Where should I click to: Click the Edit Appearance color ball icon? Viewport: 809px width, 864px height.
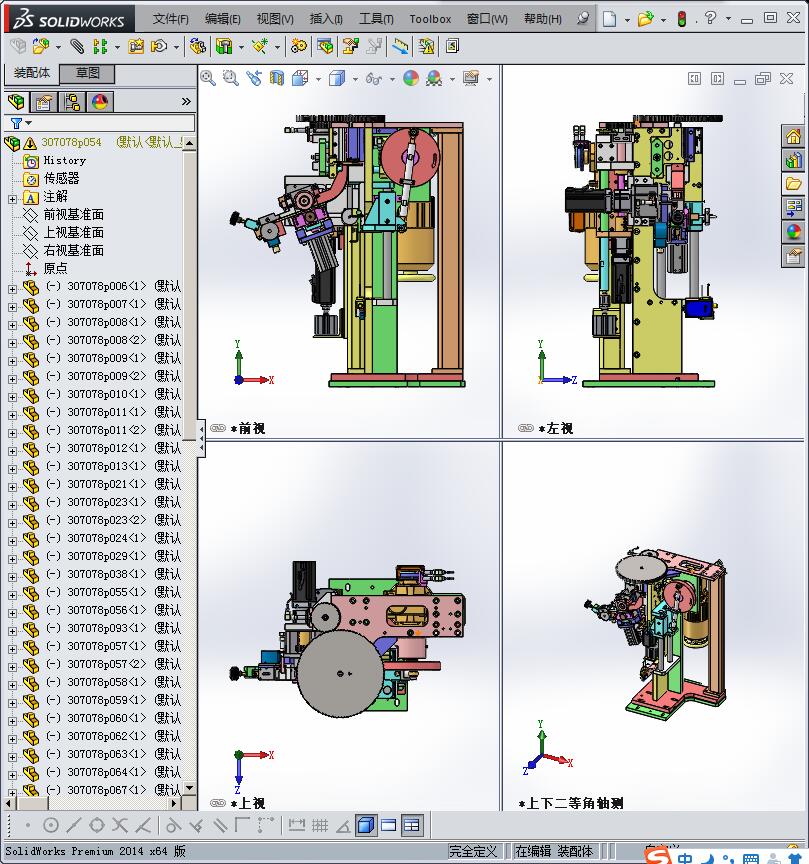411,78
